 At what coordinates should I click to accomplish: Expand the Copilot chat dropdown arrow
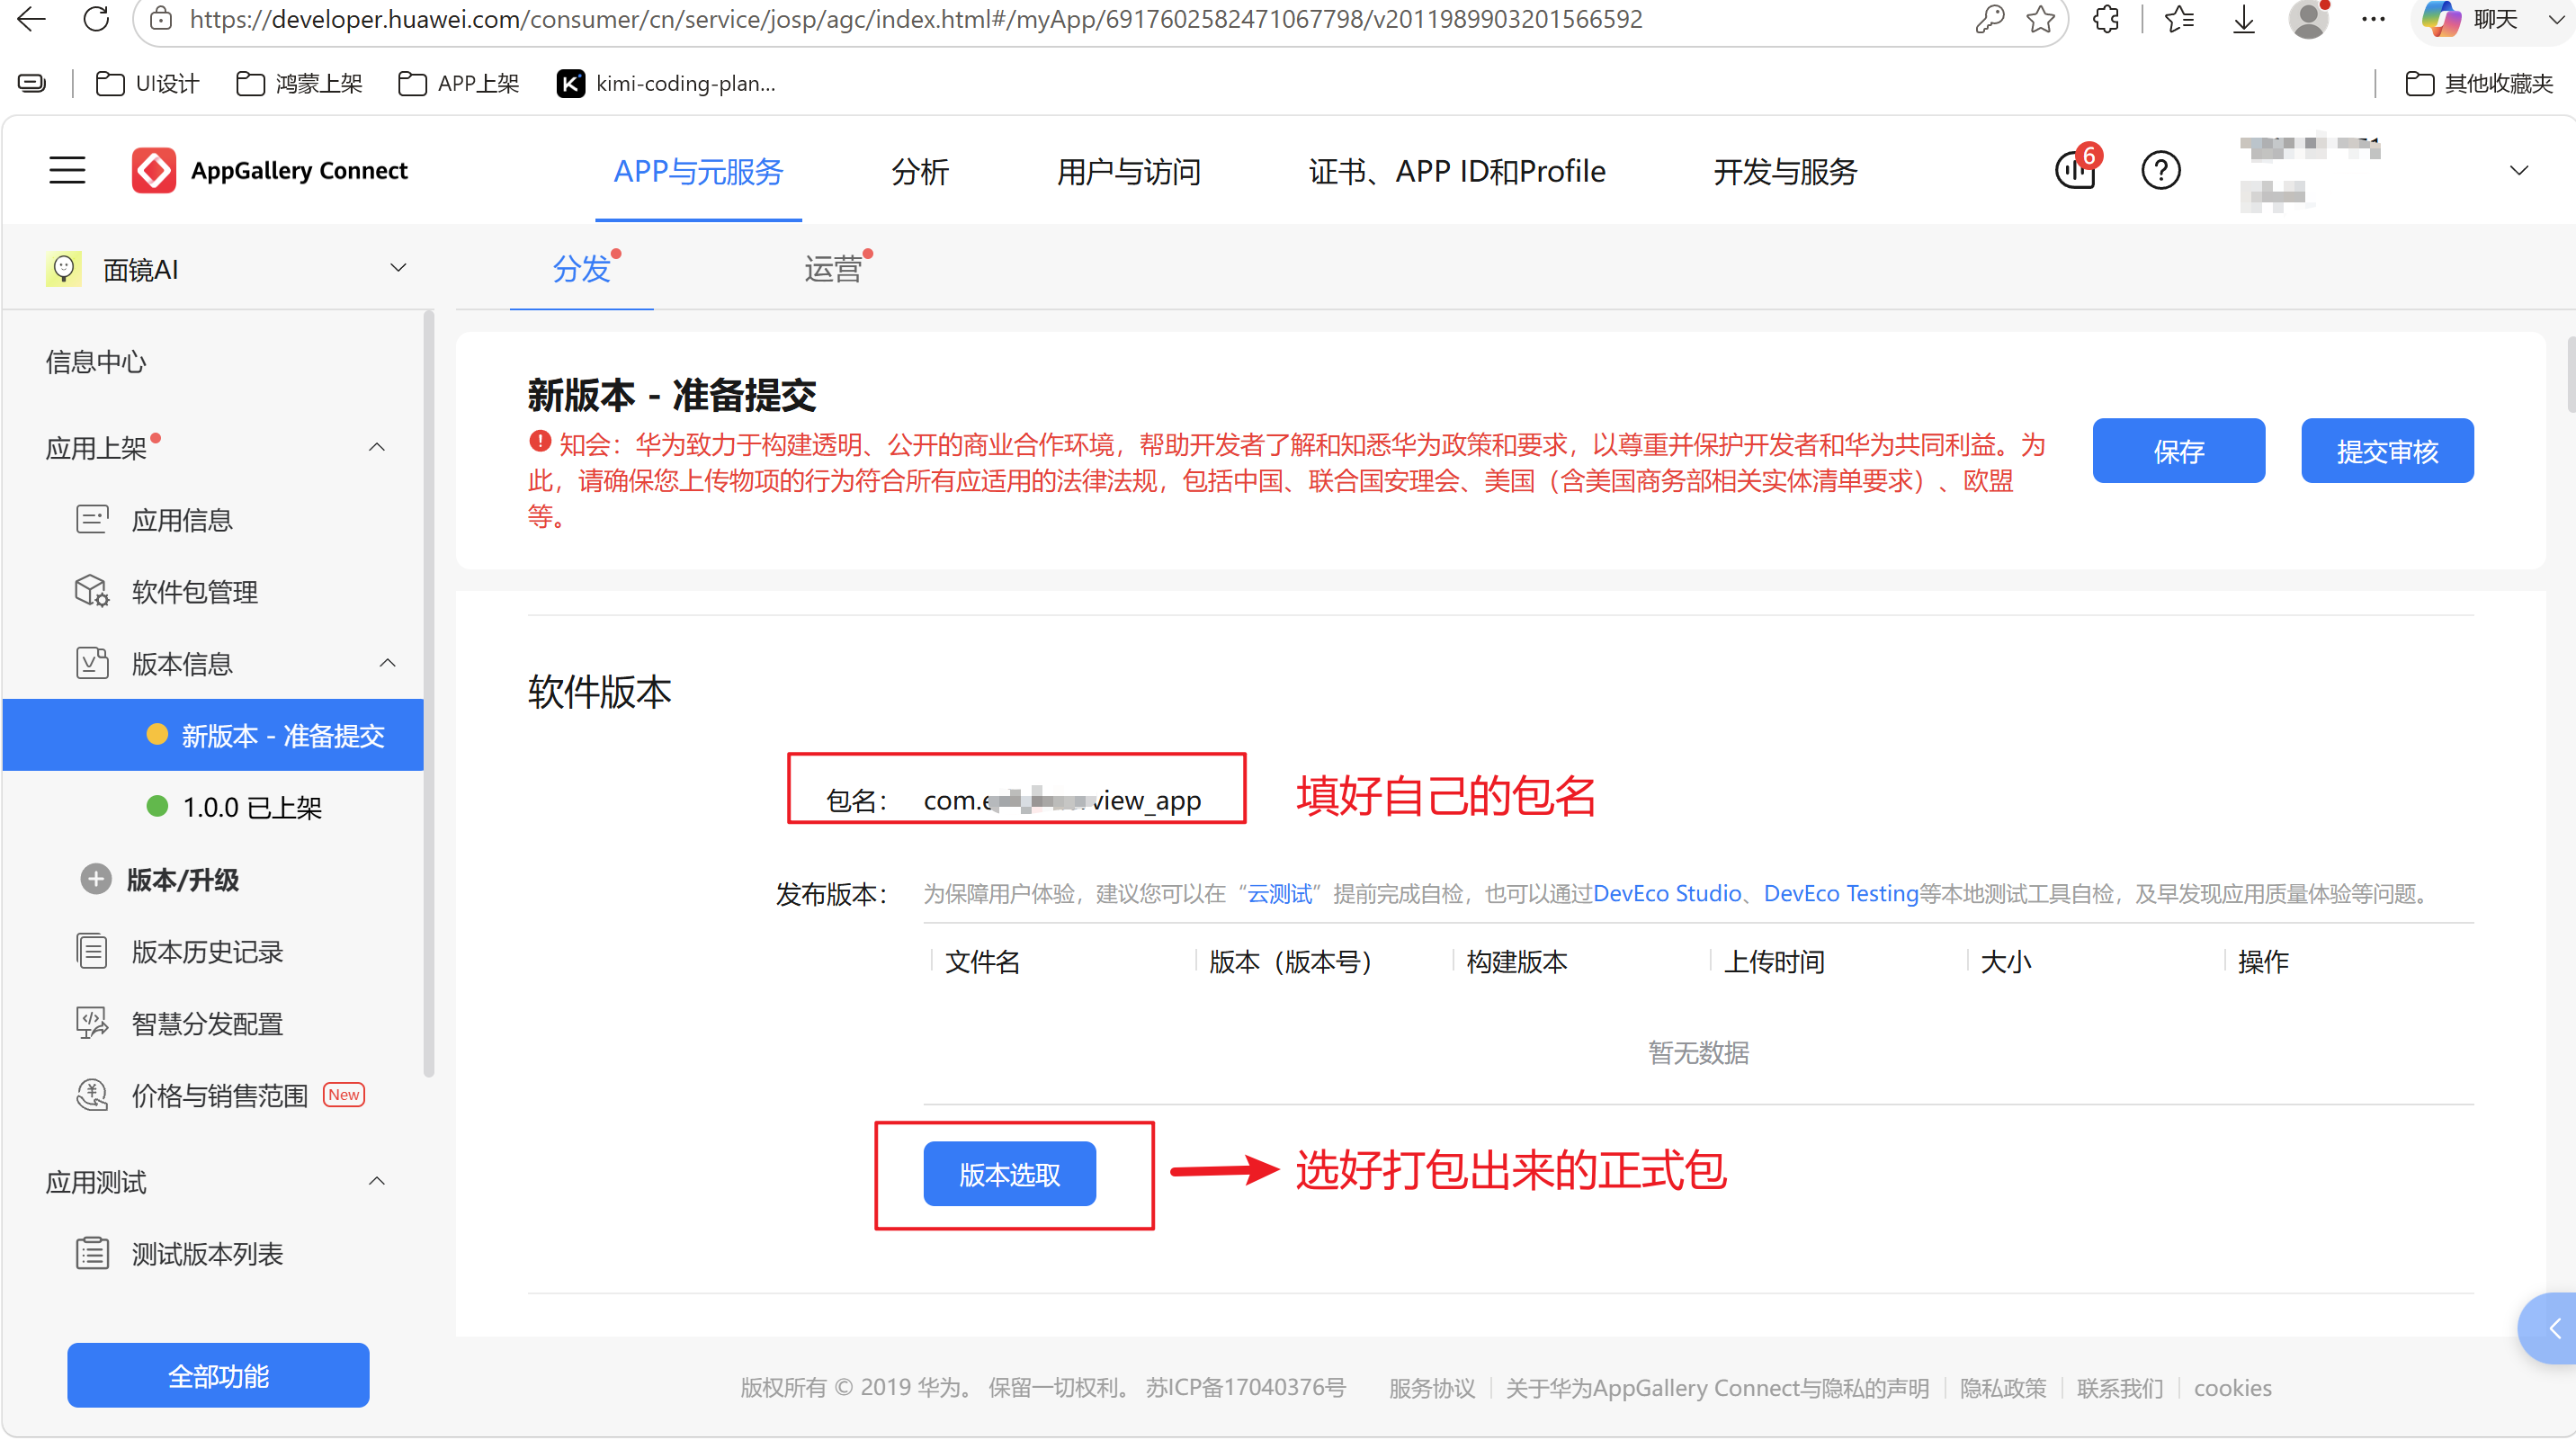[2556, 19]
